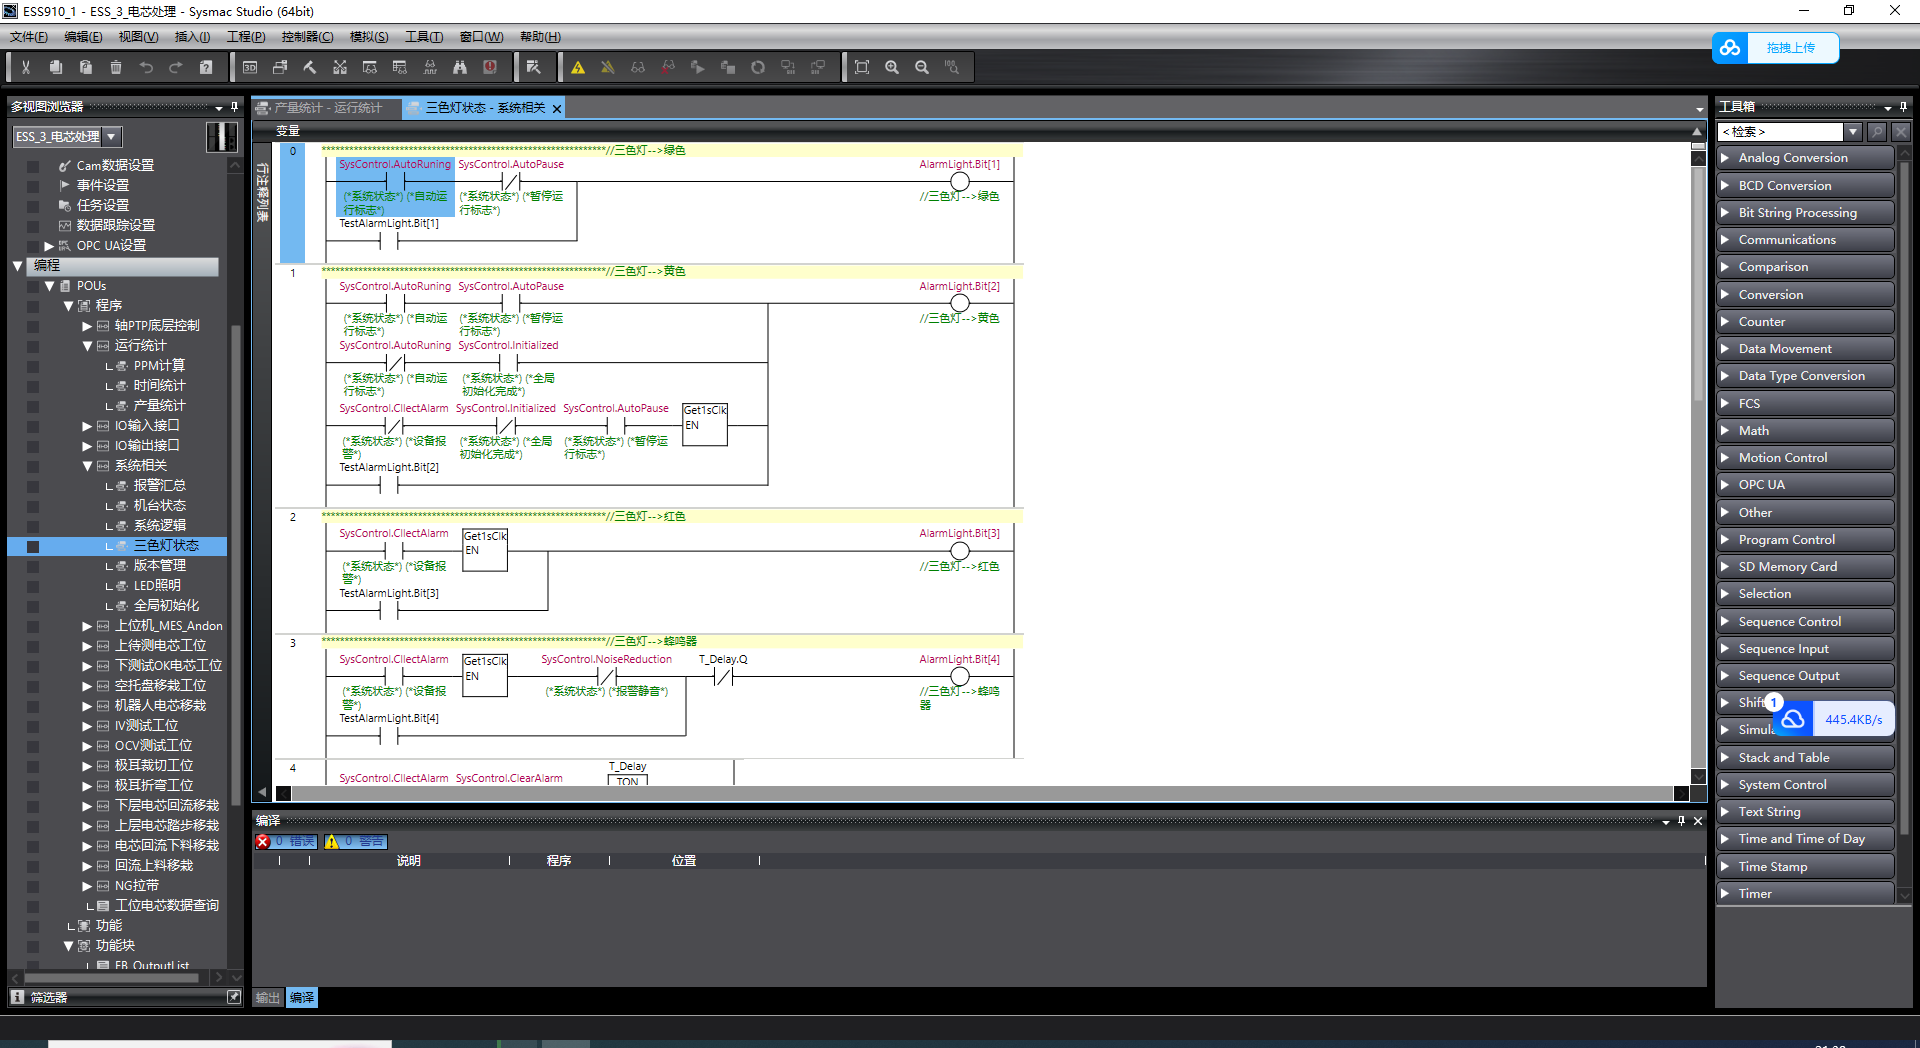Image resolution: width=1920 pixels, height=1048 pixels.
Task: Click the toolbox search input field
Action: point(1780,132)
